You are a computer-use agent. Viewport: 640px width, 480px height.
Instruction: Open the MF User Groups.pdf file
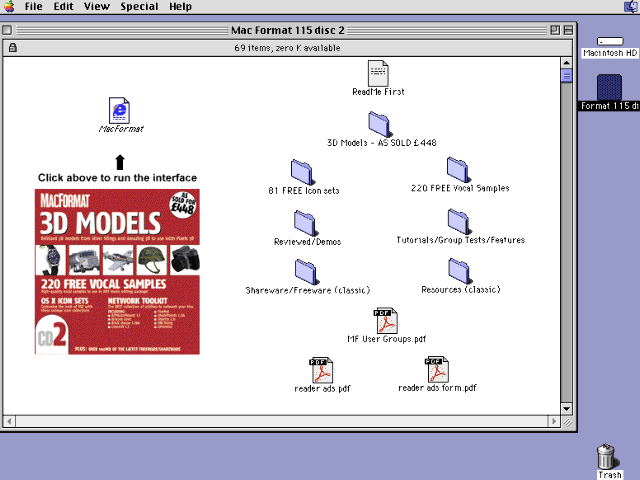click(x=386, y=321)
